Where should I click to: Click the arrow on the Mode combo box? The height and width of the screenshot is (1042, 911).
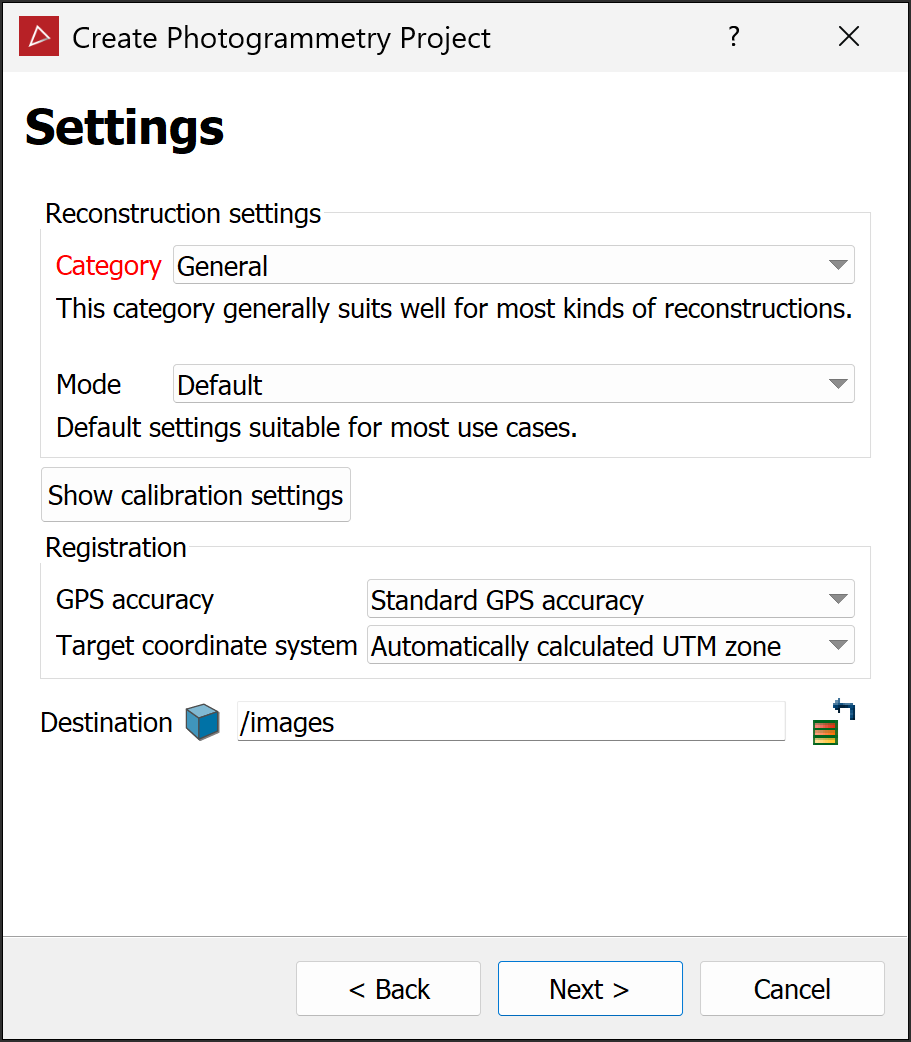(x=838, y=384)
